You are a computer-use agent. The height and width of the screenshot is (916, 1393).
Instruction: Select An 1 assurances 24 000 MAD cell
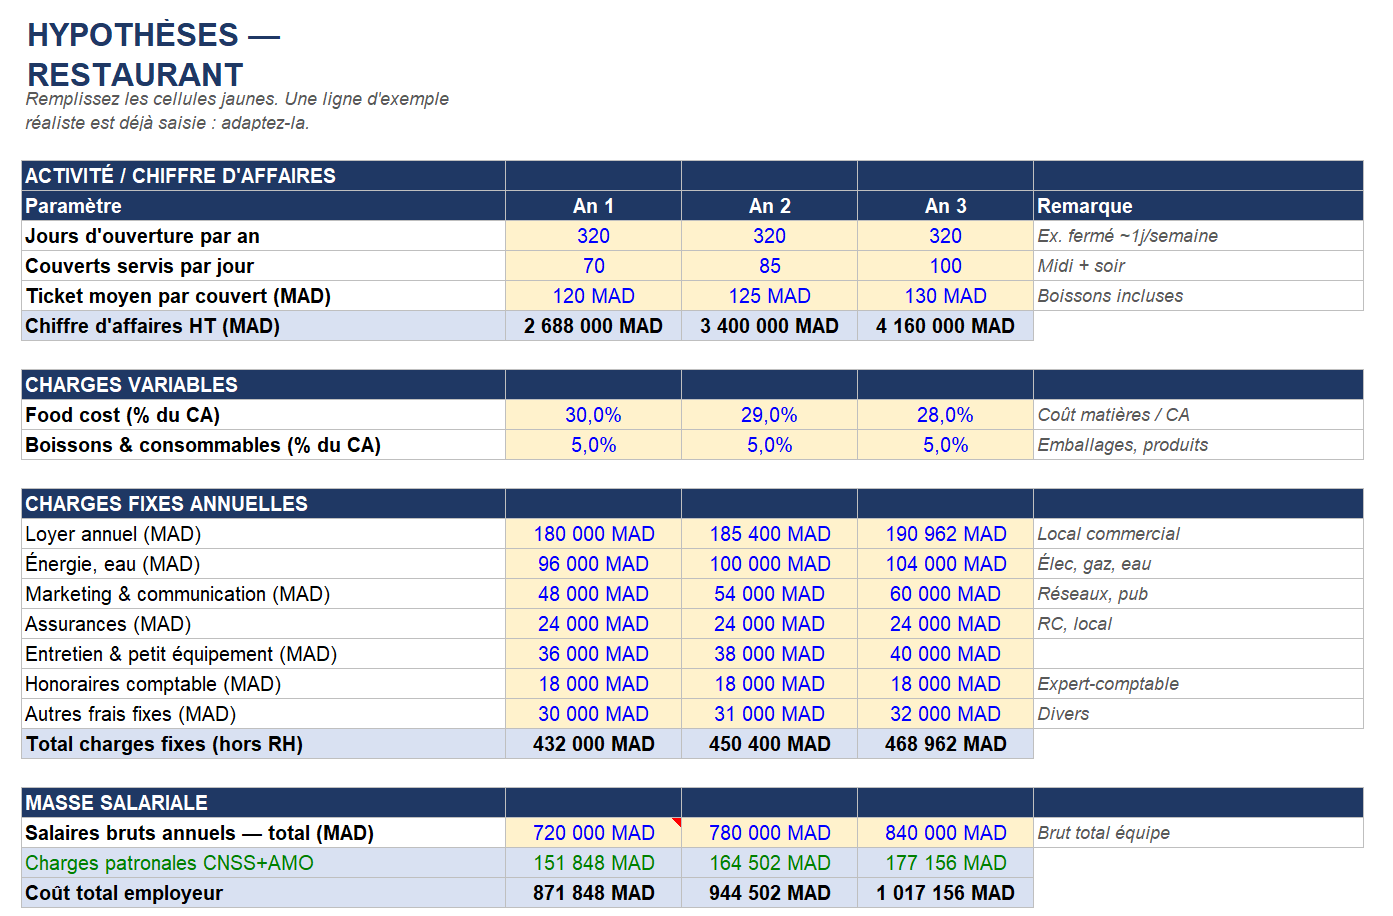pyautogui.click(x=593, y=624)
